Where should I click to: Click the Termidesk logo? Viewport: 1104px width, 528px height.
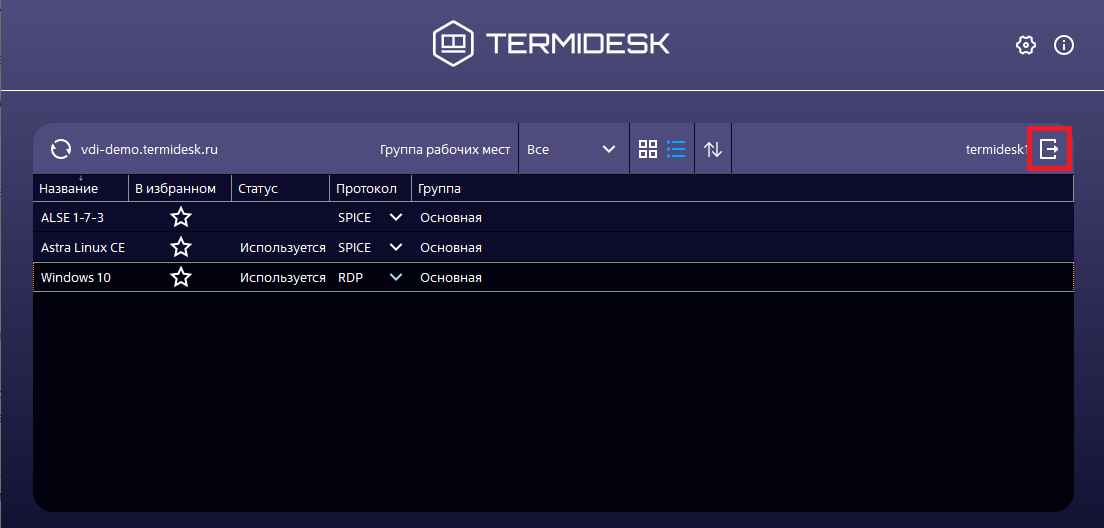pos(551,44)
